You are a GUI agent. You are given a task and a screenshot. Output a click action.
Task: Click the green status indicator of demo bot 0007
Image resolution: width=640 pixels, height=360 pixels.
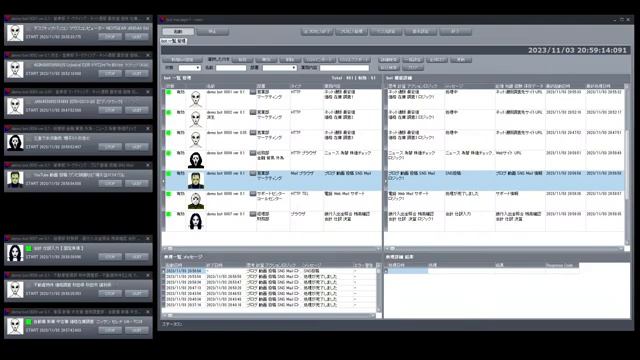tap(169, 214)
